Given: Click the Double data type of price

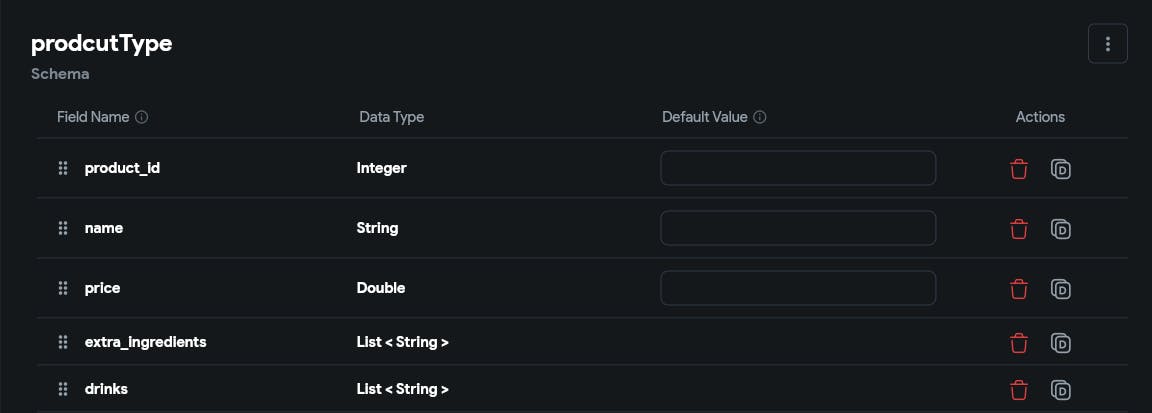Looking at the screenshot, I should [x=380, y=288].
